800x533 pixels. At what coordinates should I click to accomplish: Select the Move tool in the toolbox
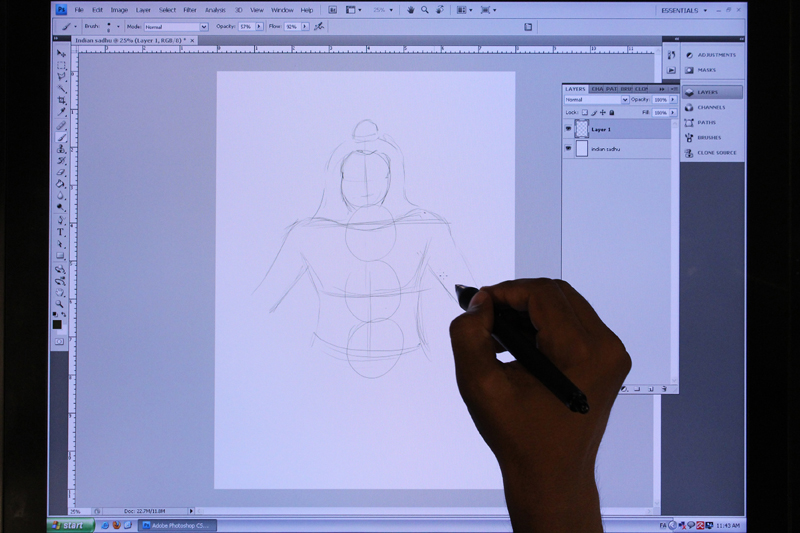(61, 53)
